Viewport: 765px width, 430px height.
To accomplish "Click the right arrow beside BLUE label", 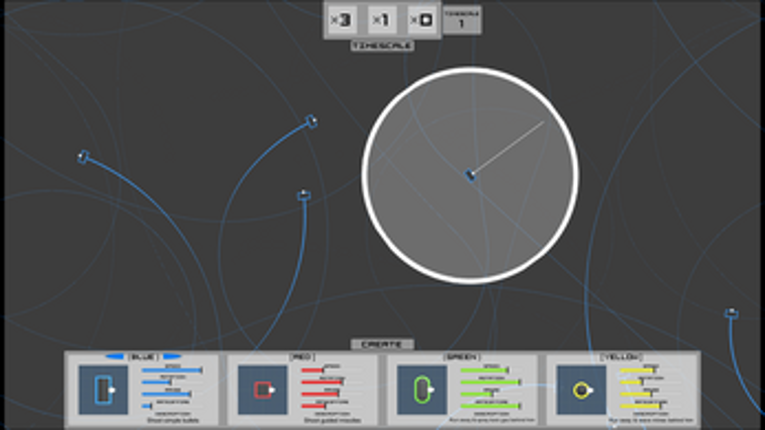I will [172, 357].
